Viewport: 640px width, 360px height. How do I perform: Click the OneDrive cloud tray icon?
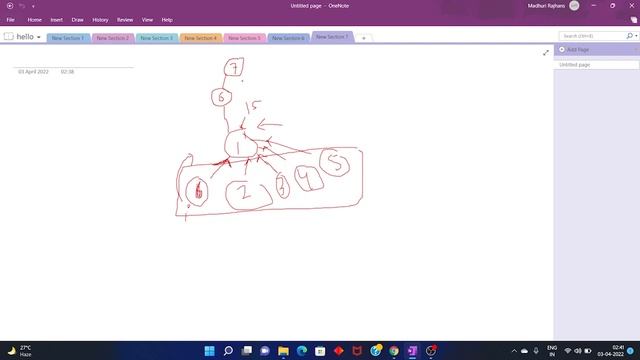click(524, 351)
